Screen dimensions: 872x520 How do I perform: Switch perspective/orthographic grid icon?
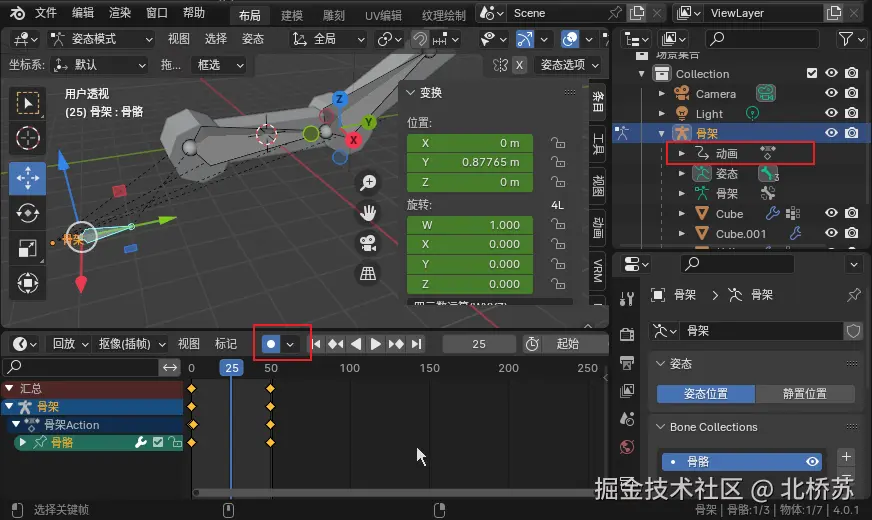368,273
